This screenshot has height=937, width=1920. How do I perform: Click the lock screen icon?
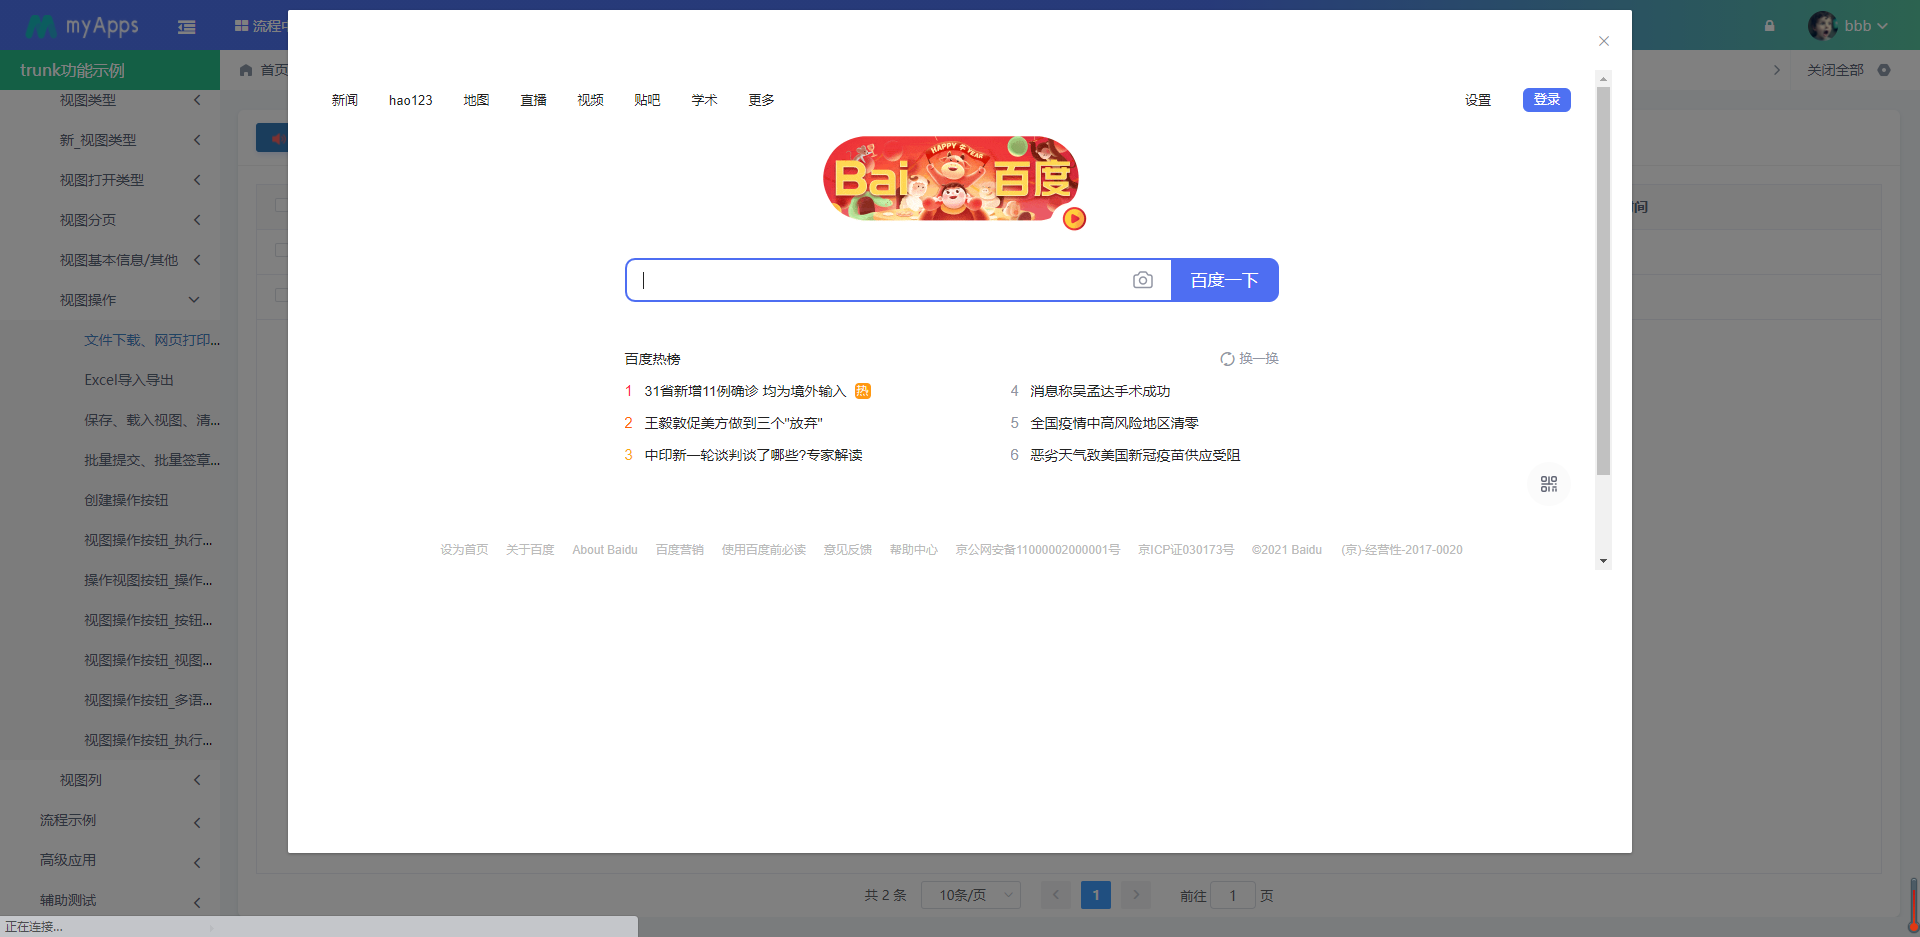click(1769, 26)
